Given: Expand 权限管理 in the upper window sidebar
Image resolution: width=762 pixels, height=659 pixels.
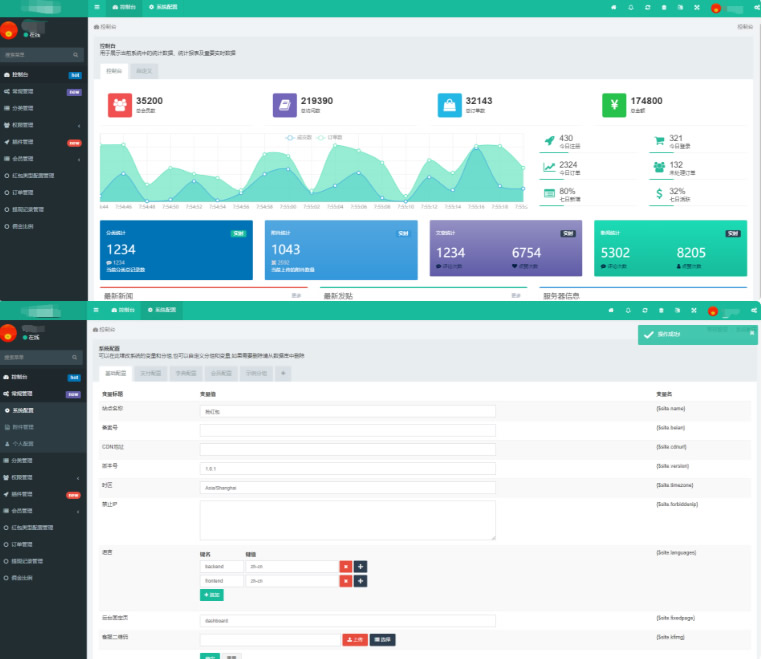Looking at the screenshot, I should (40, 125).
